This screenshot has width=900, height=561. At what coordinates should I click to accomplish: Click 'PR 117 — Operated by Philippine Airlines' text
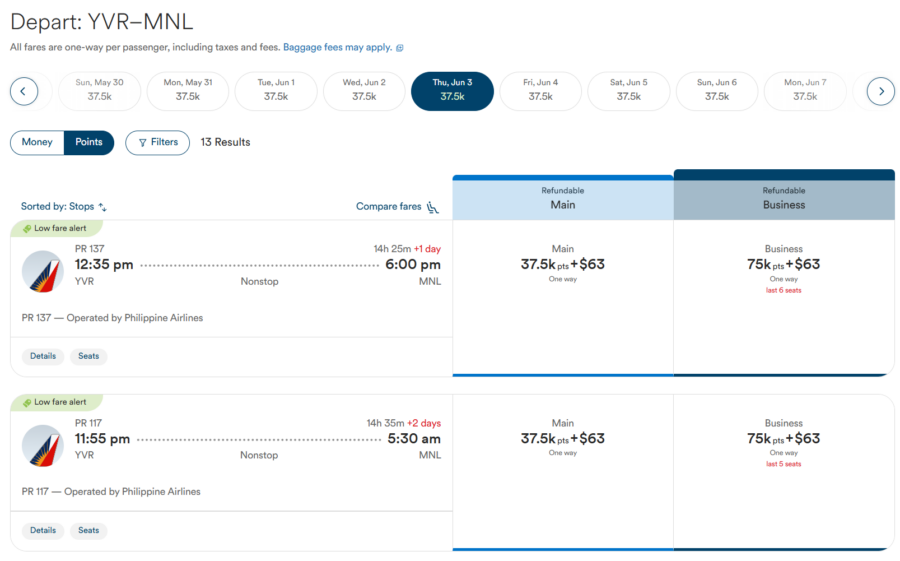click(111, 492)
